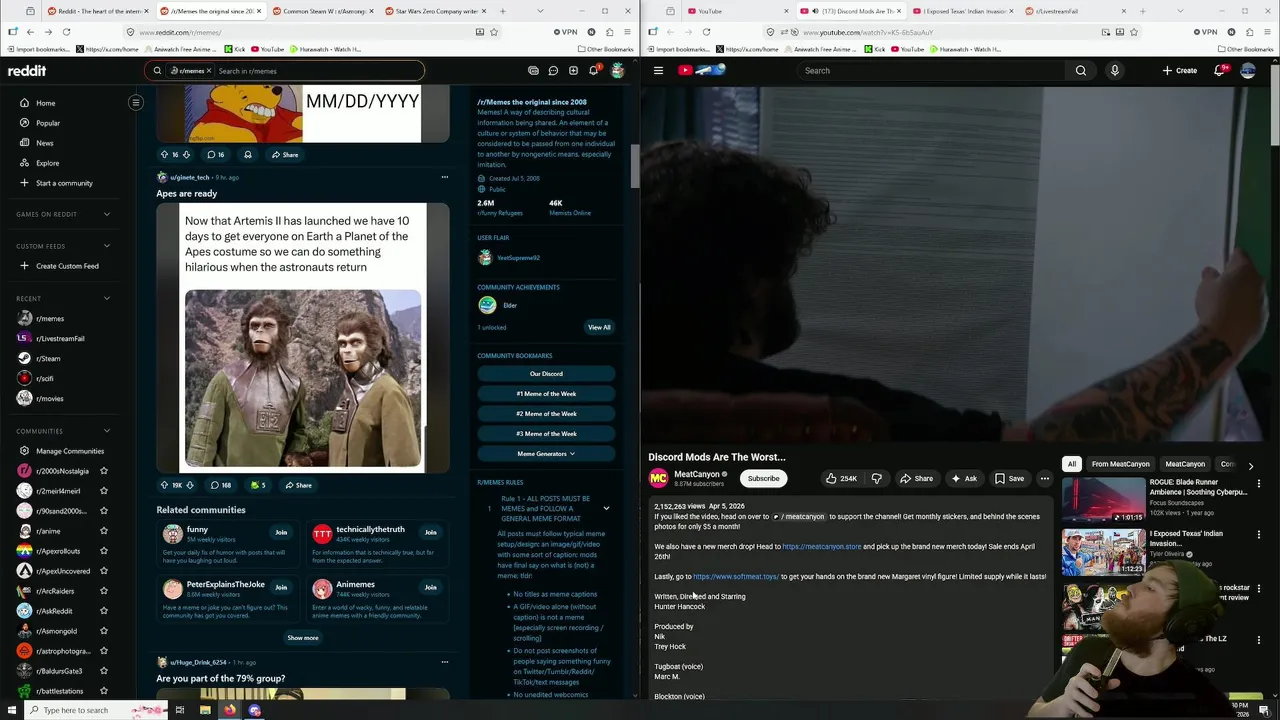Open more actions menu below the video
The height and width of the screenshot is (720, 1280).
(x=1045, y=478)
